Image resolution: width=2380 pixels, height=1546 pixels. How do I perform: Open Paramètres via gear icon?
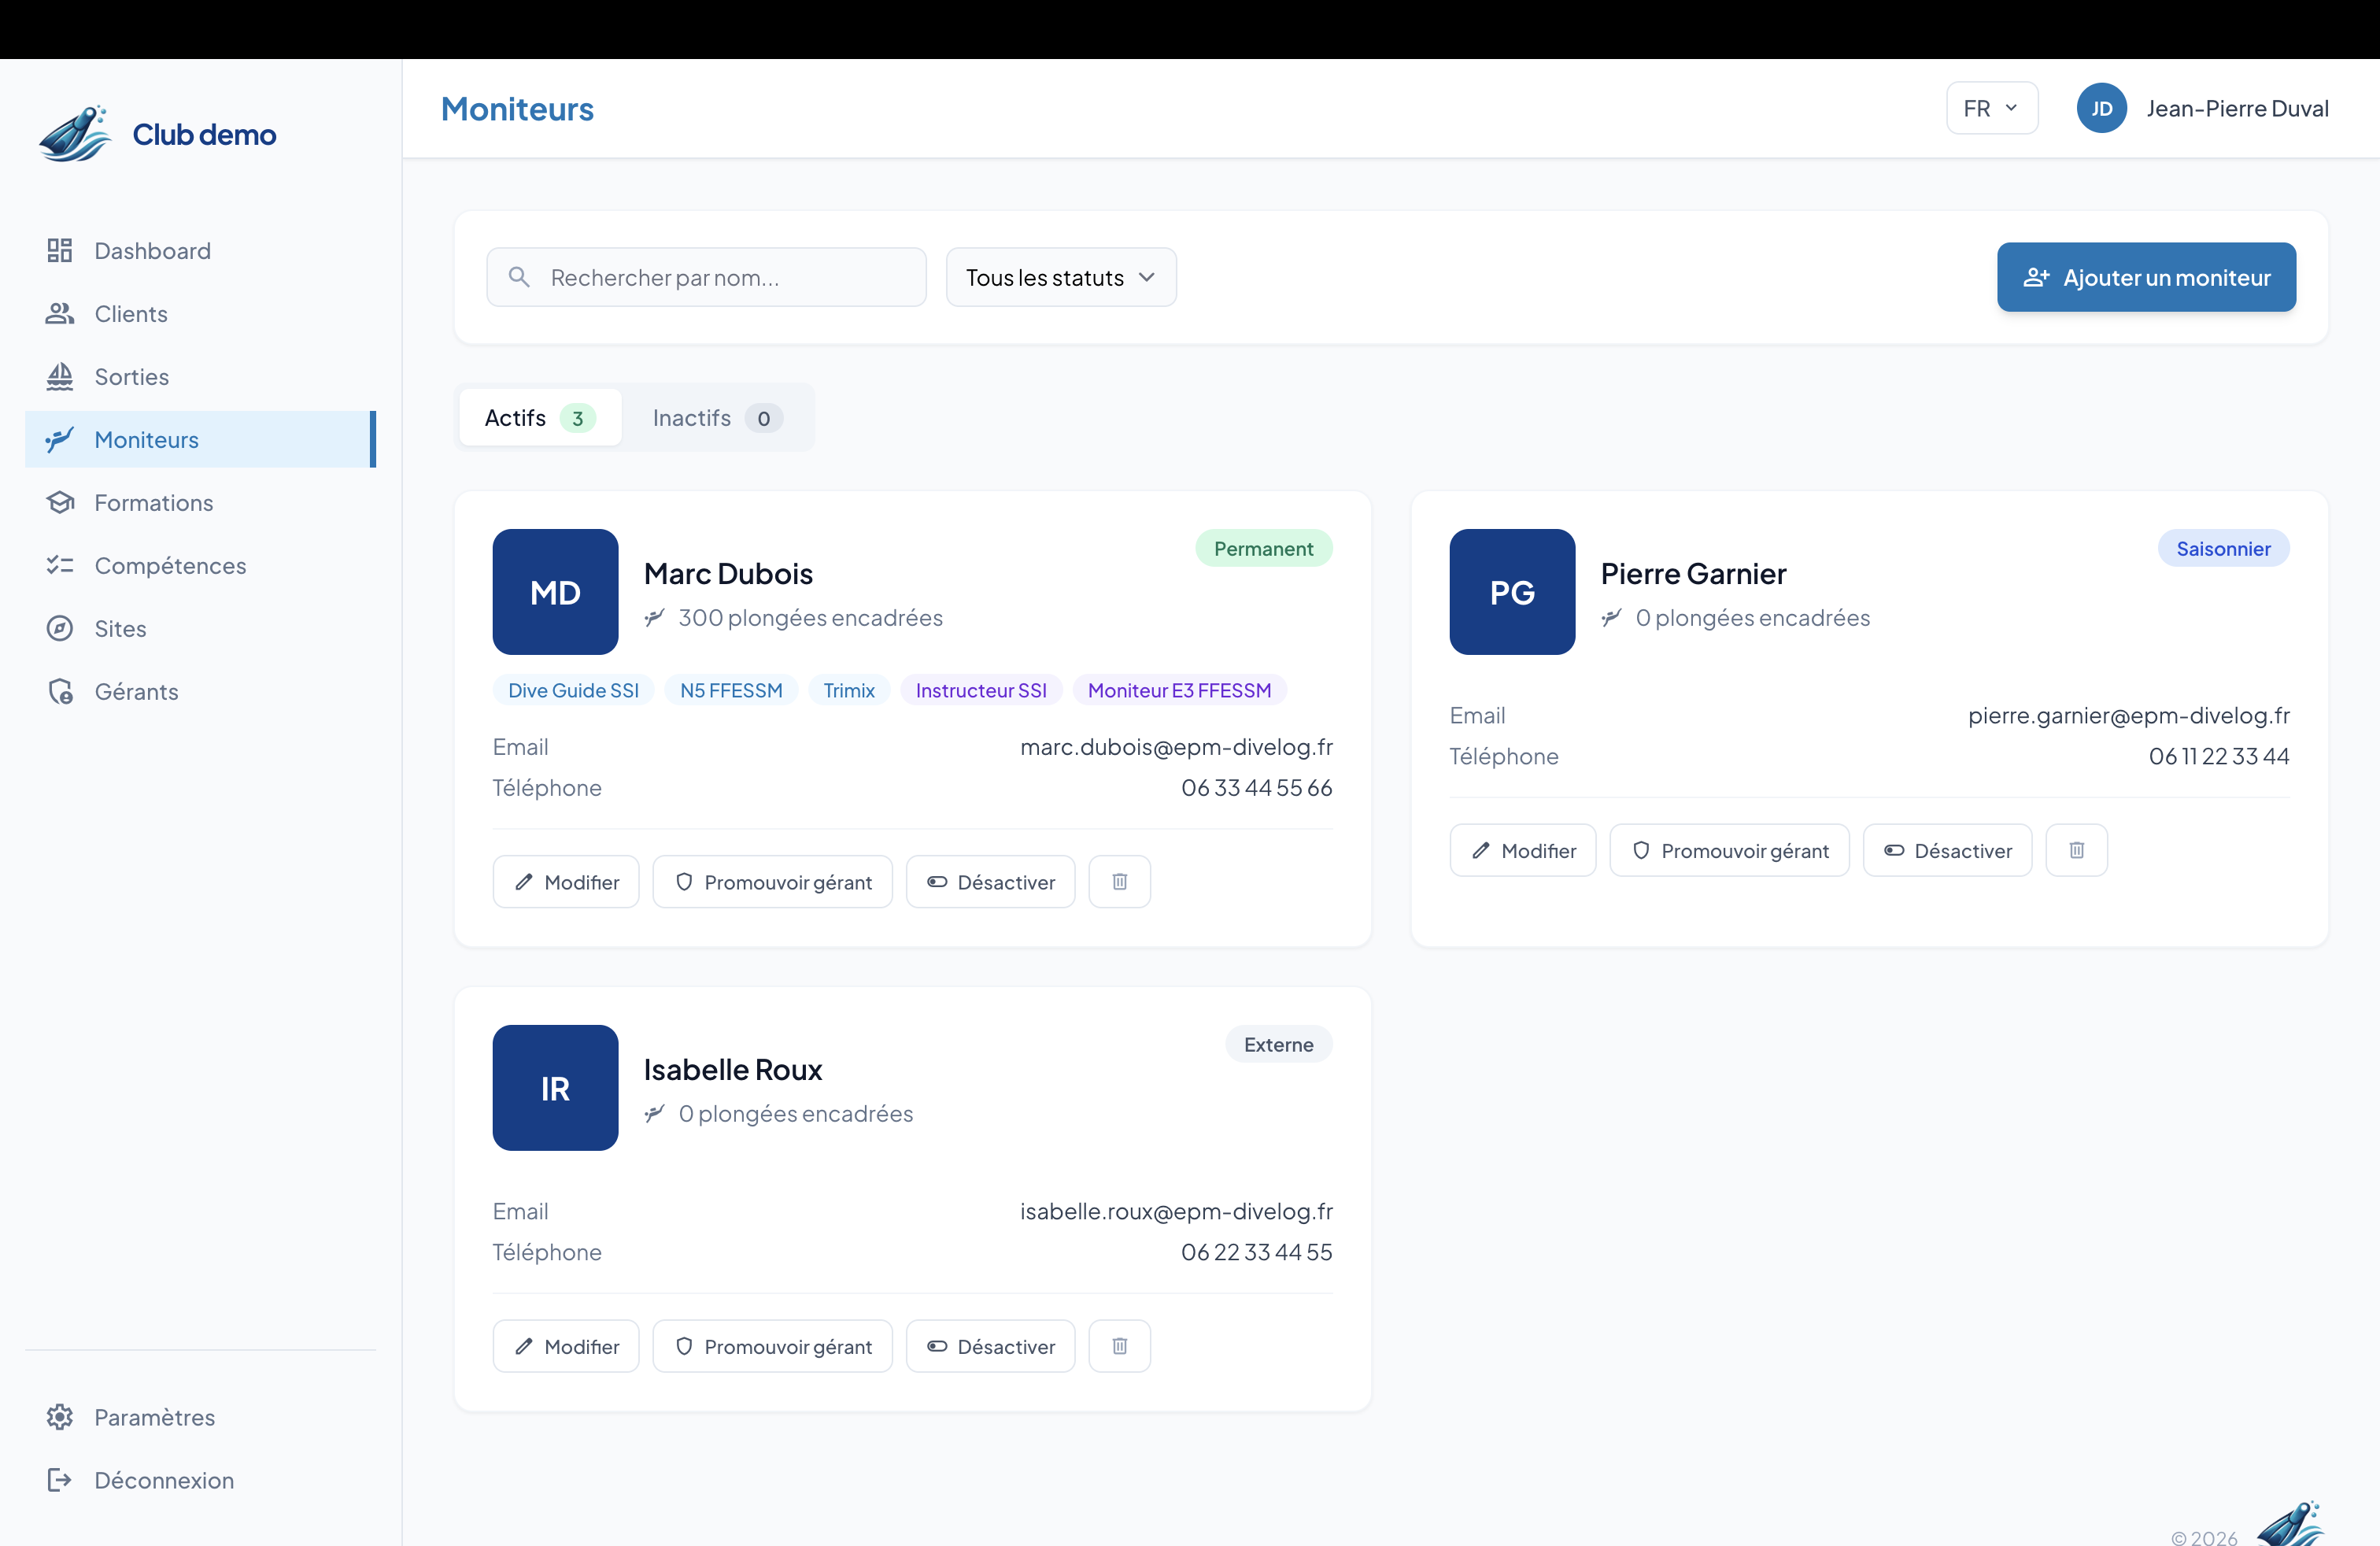click(x=60, y=1417)
